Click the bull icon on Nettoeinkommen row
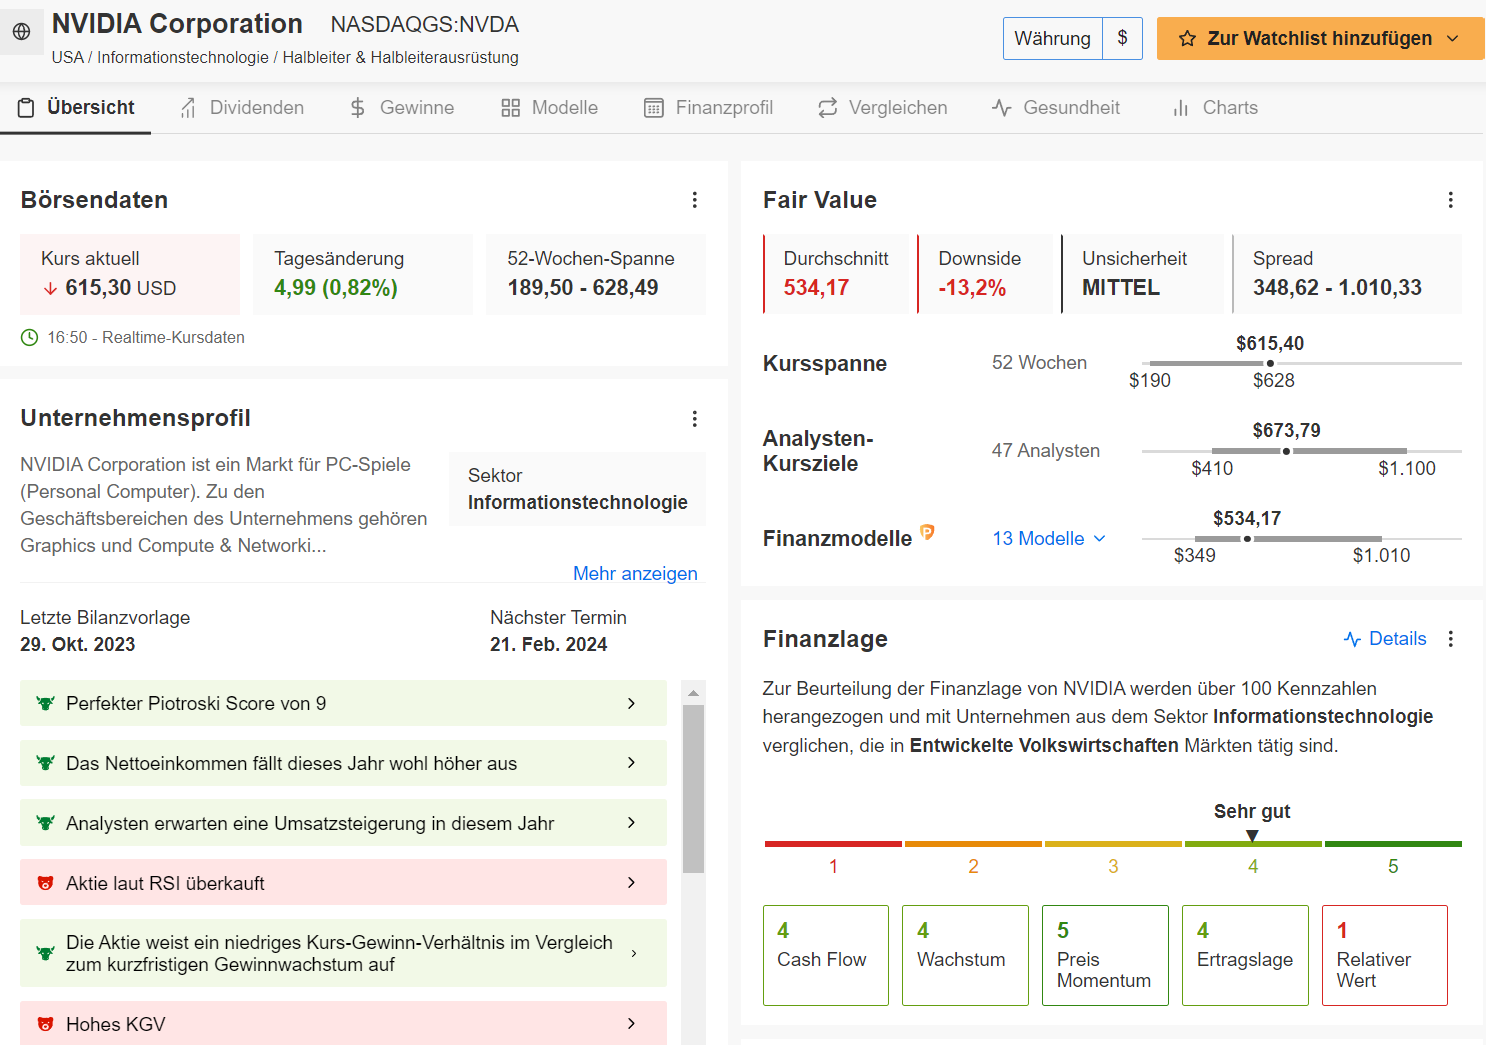Image resolution: width=1486 pixels, height=1045 pixels. 45,763
